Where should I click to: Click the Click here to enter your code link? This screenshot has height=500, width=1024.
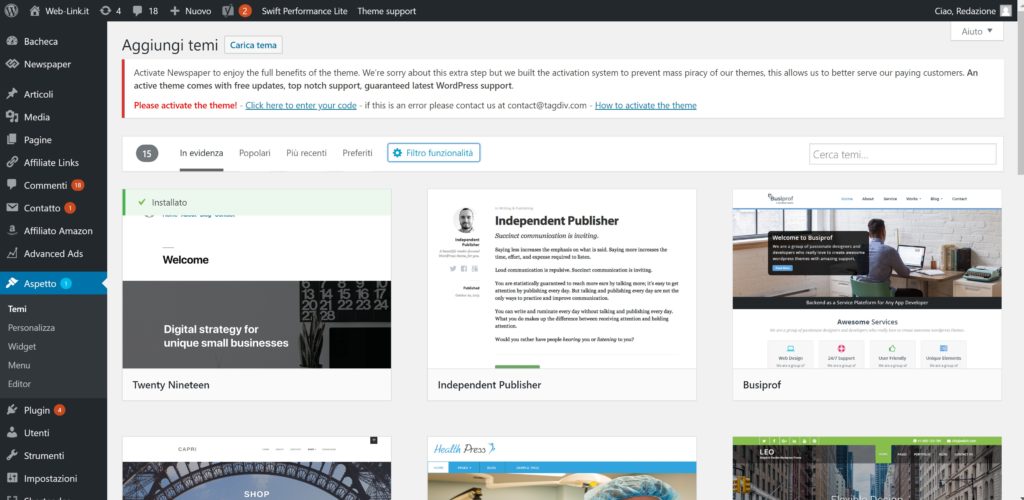click(x=301, y=106)
